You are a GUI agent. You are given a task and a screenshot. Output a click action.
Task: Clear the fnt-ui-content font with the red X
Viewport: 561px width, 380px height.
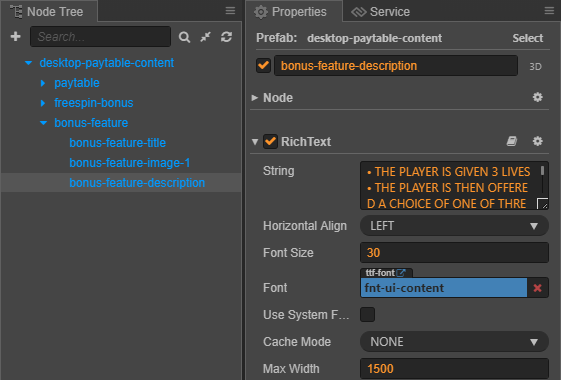tap(537, 288)
